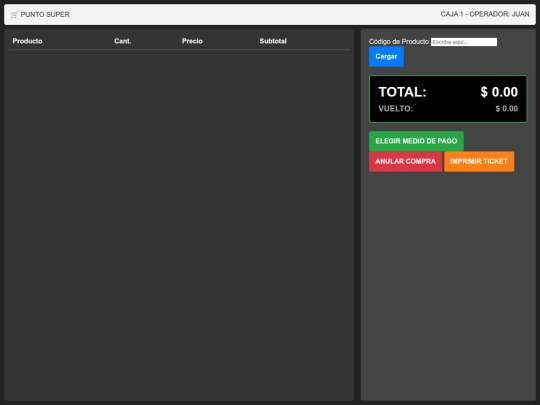Click the CAJA 1 - OPERADOR: JUAN label
Viewport: 540px width, 405px height.
[485, 14]
